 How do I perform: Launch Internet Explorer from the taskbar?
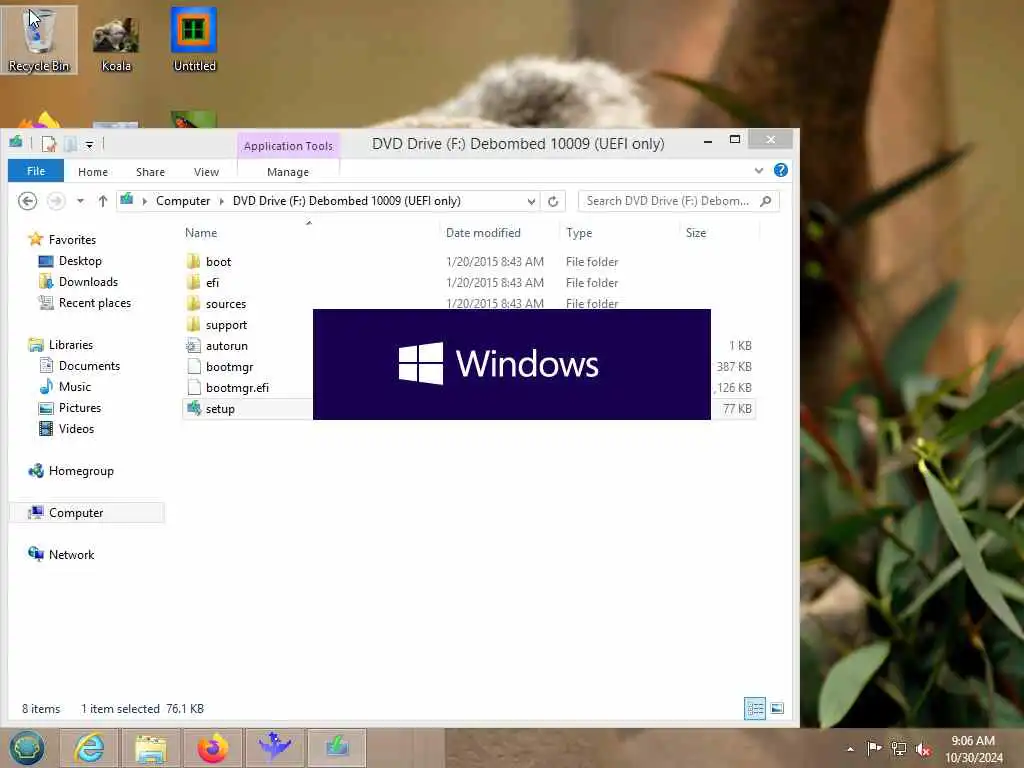(89, 748)
